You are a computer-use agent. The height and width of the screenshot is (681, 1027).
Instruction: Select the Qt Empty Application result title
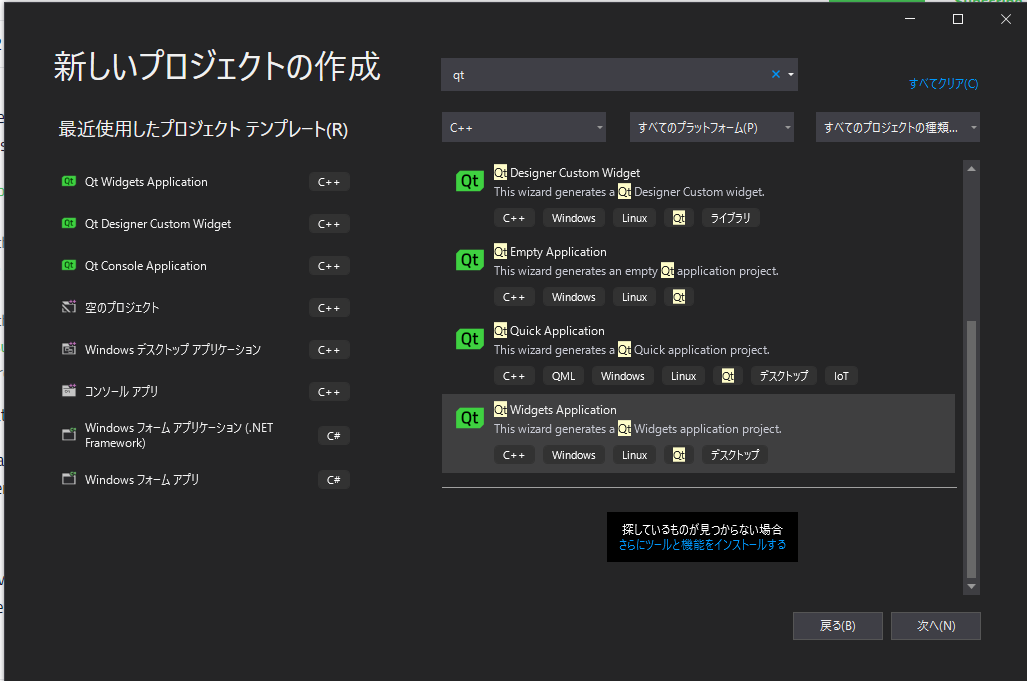(550, 252)
